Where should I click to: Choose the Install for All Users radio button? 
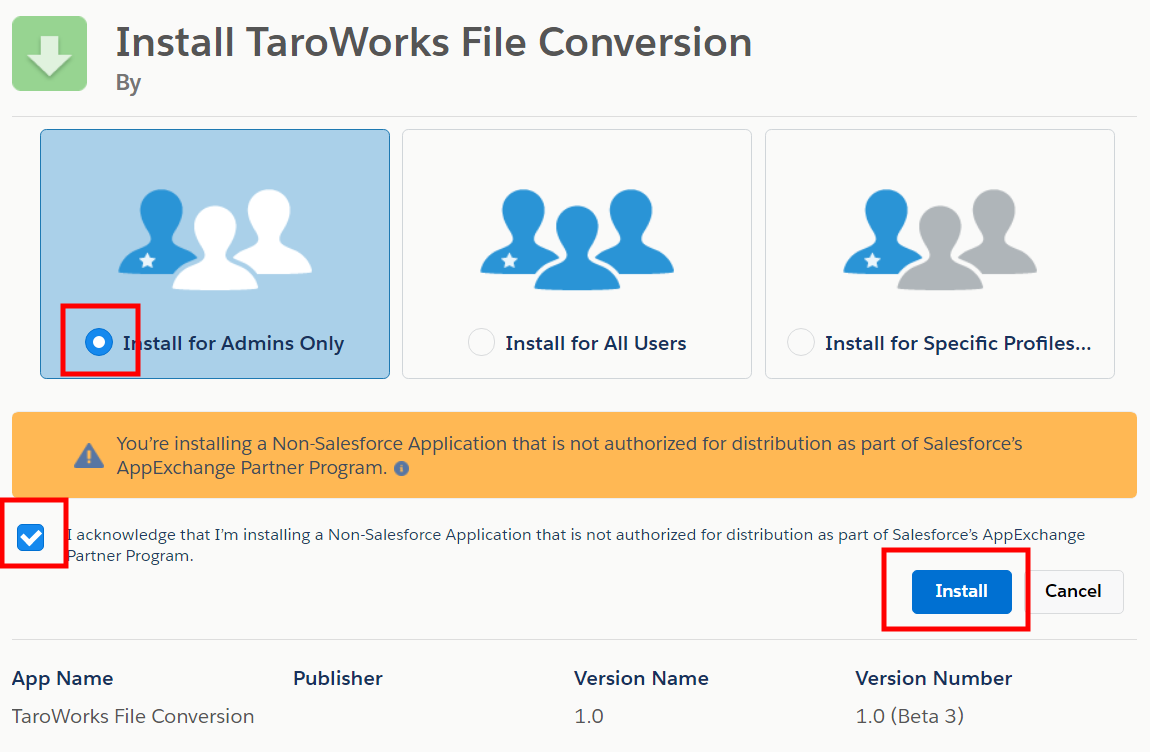481,343
